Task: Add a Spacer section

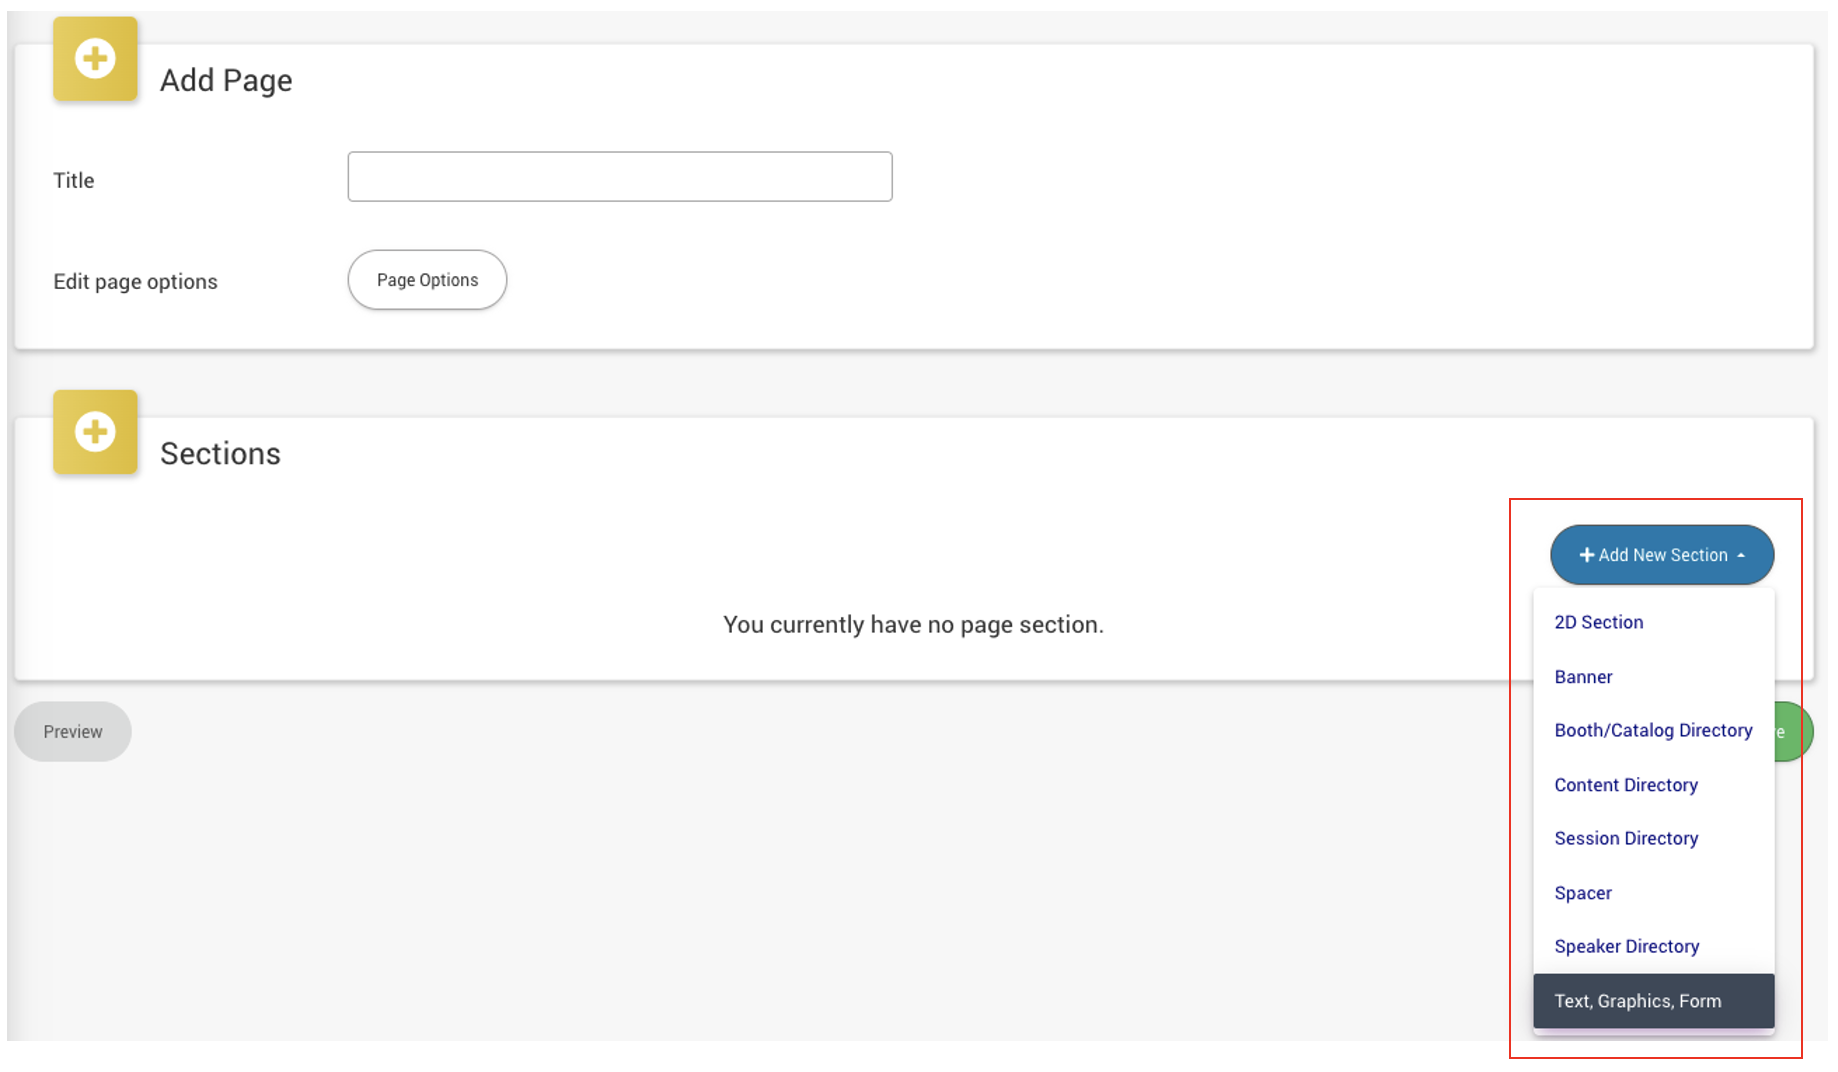Action: (1654, 893)
